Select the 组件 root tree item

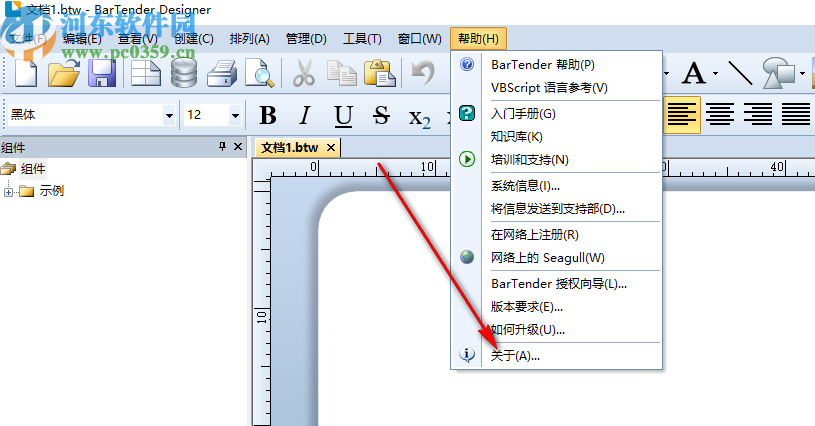point(33,169)
